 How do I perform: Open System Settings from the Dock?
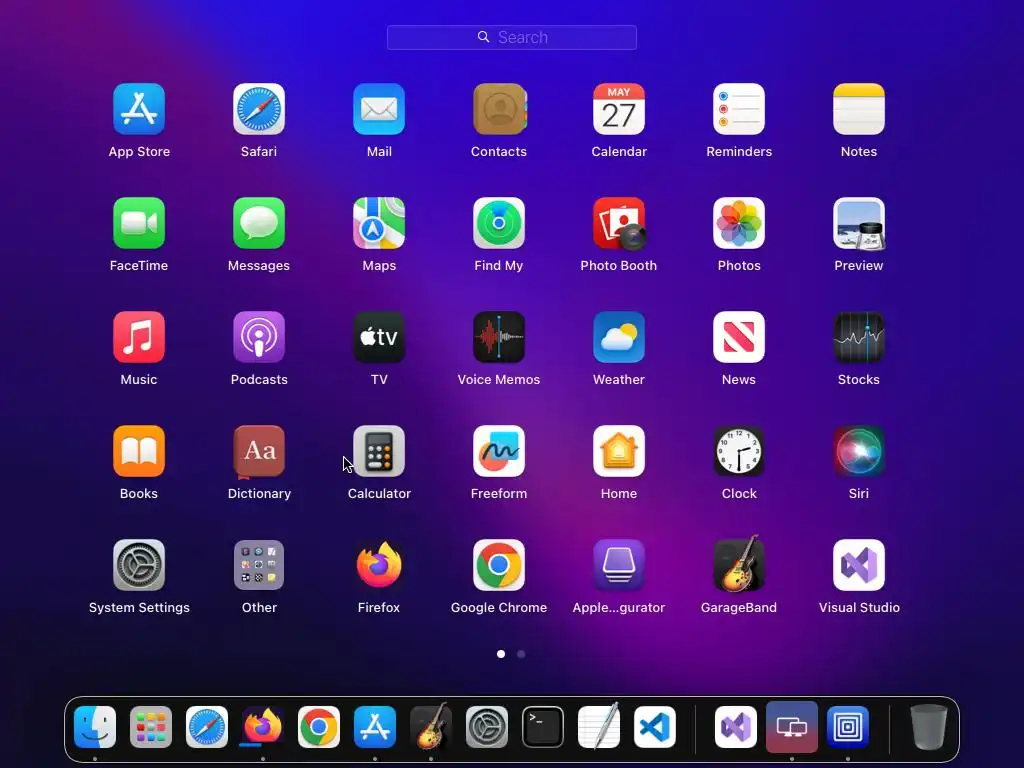tap(487, 727)
